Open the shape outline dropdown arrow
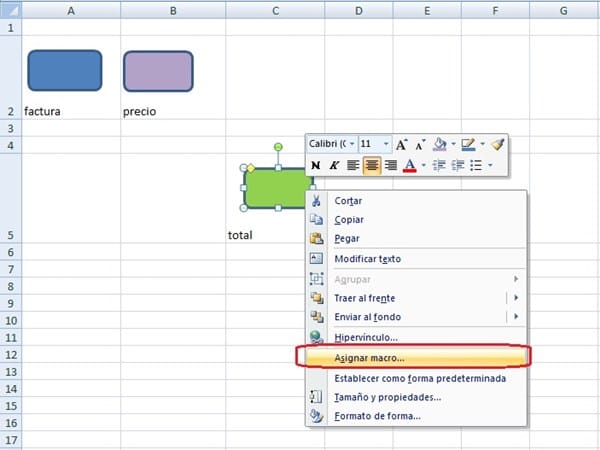Viewport: 600px width, 450px height. (x=483, y=144)
